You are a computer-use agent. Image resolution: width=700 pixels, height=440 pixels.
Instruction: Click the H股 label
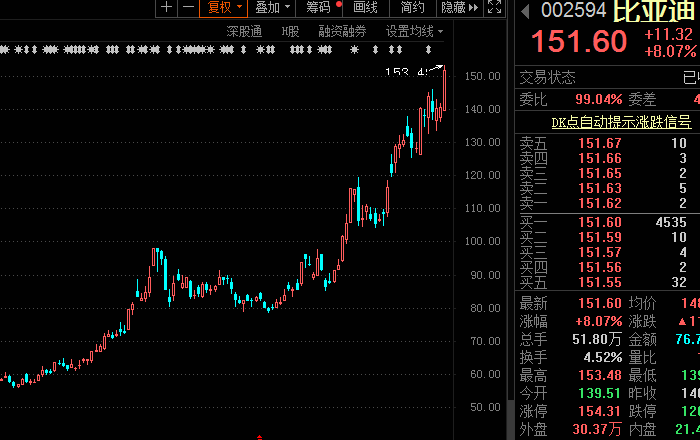[290, 31]
